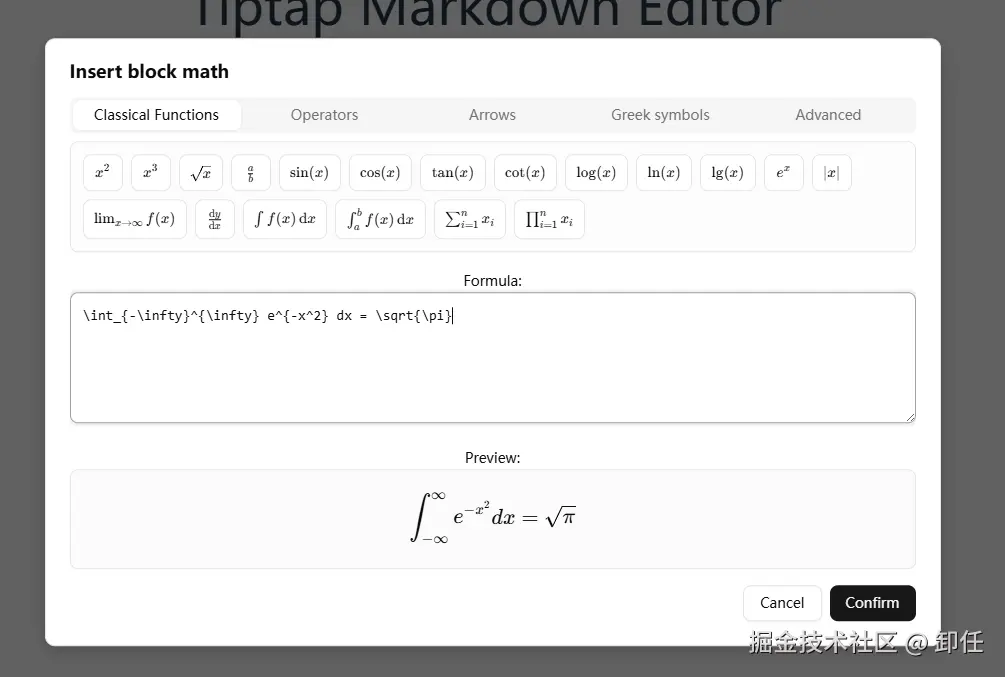Image resolution: width=1005 pixels, height=677 pixels.
Task: Insert the dy/dx derivative symbol
Action: (215, 219)
